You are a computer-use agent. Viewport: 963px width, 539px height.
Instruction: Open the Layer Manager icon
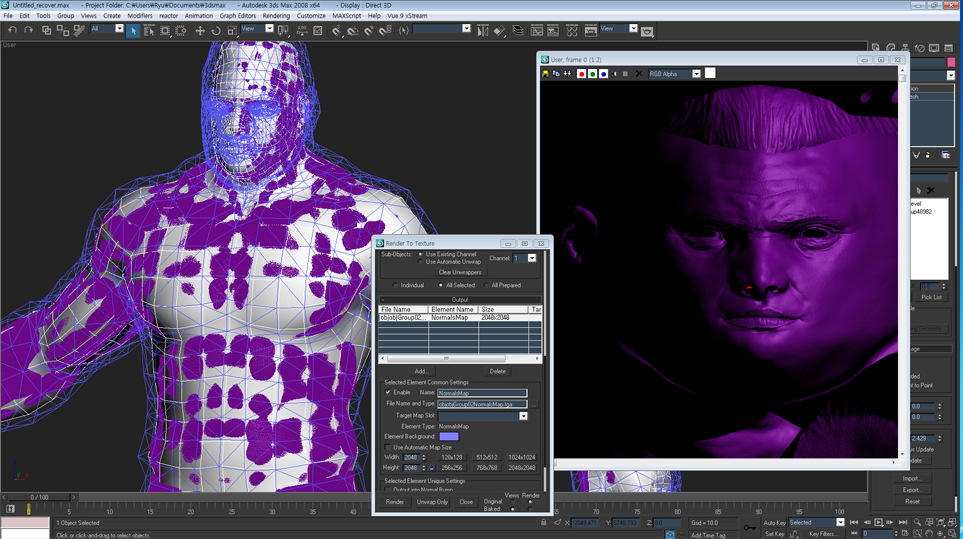(x=518, y=31)
